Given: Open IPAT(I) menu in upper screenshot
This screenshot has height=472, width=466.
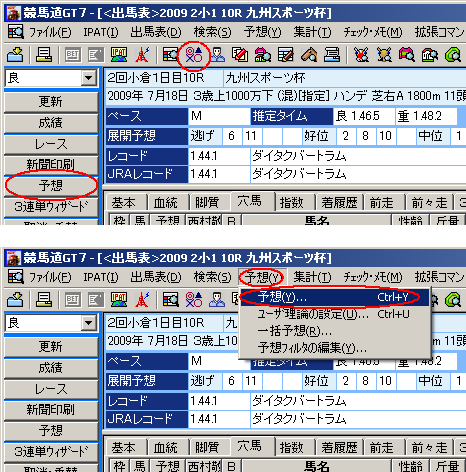Looking at the screenshot, I should coord(101,32).
